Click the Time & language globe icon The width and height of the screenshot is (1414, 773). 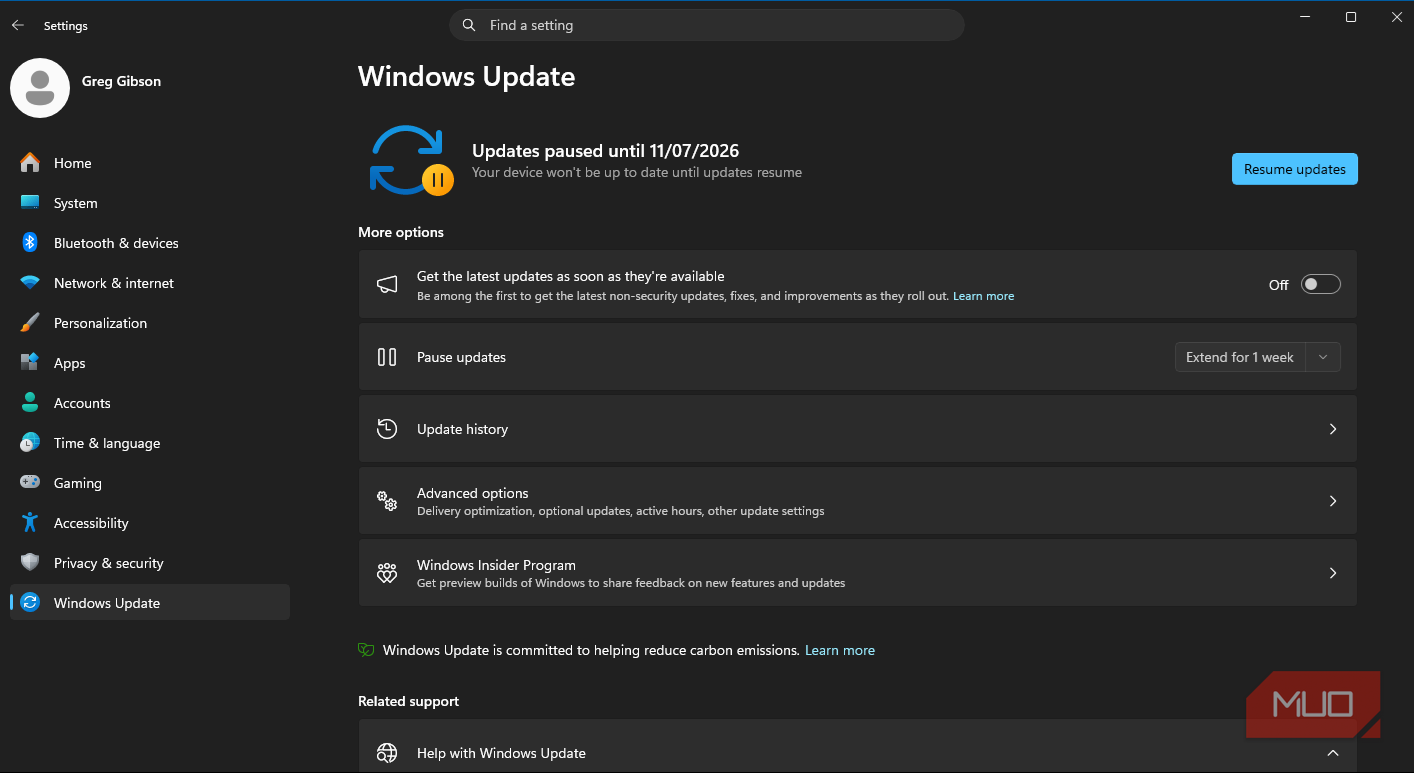point(30,443)
